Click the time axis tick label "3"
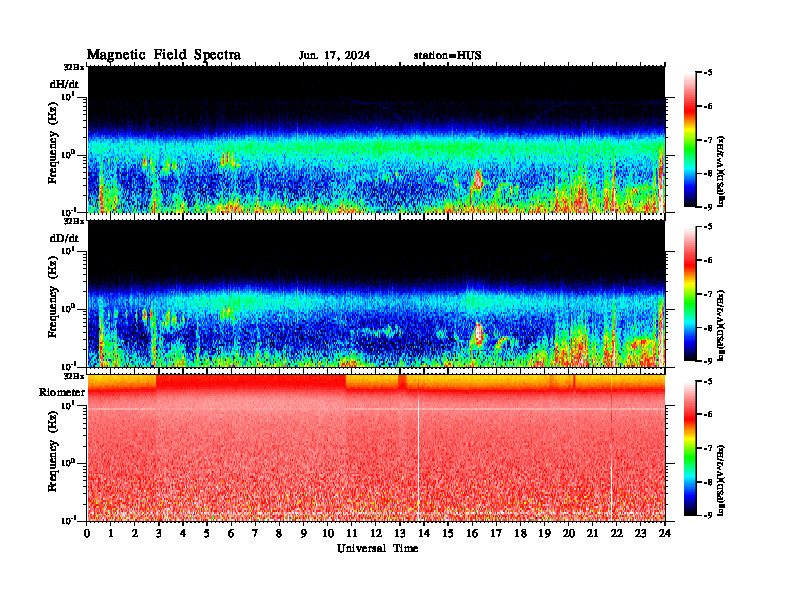This screenshot has width=792, height=612. [x=159, y=533]
